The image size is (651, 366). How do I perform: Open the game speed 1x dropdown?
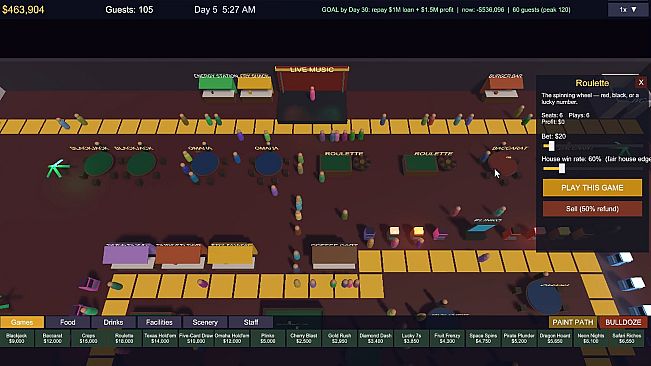[x=628, y=10]
